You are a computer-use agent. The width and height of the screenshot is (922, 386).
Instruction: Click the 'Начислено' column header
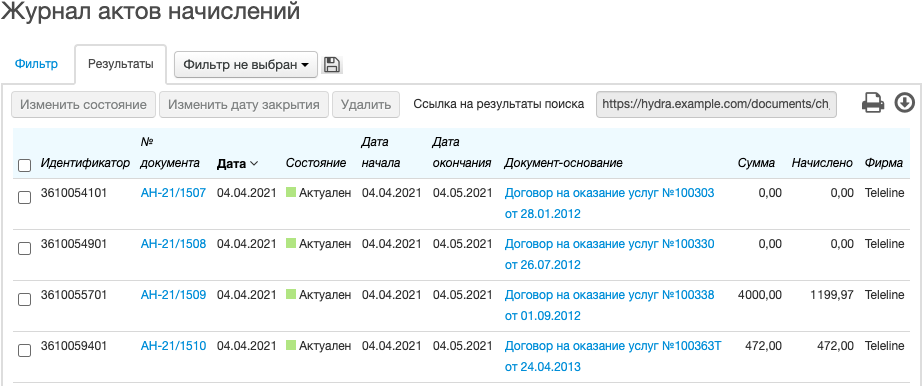tap(822, 163)
